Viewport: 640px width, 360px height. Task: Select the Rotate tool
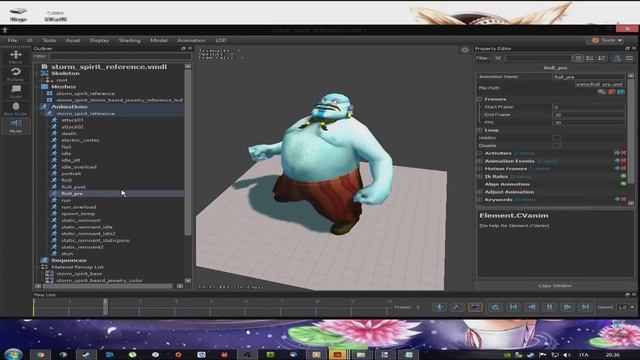pyautogui.click(x=16, y=74)
